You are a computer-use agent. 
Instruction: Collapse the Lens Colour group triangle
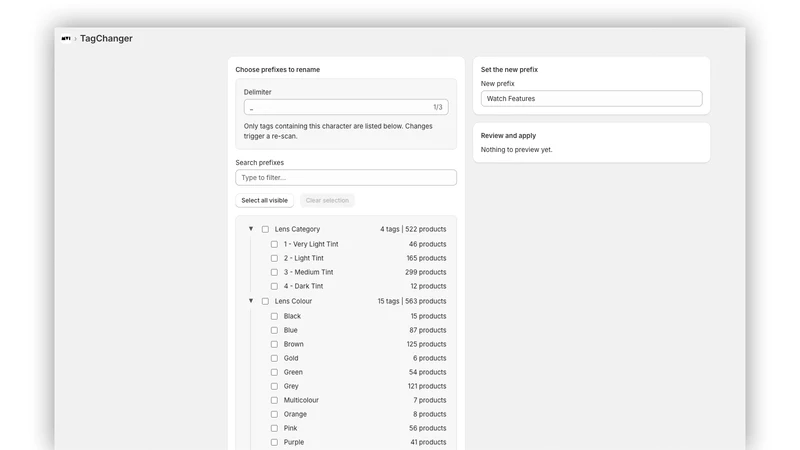tap(251, 301)
